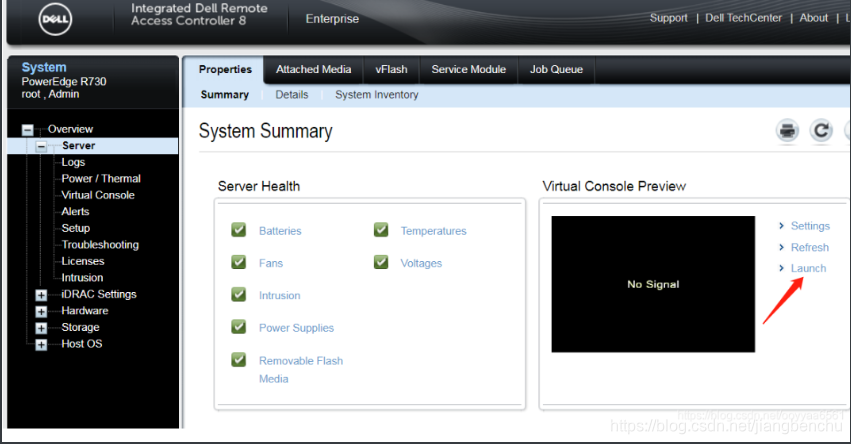The image size is (851, 444).
Task: Open the Intrusion health link
Action: [280, 295]
